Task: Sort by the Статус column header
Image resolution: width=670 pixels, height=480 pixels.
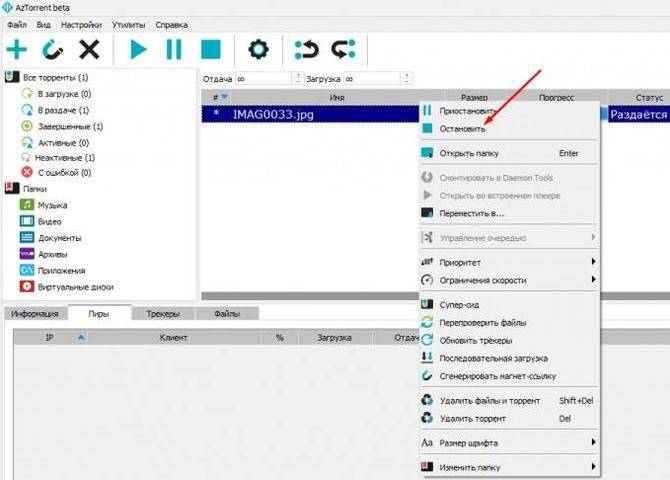Action: pos(649,98)
